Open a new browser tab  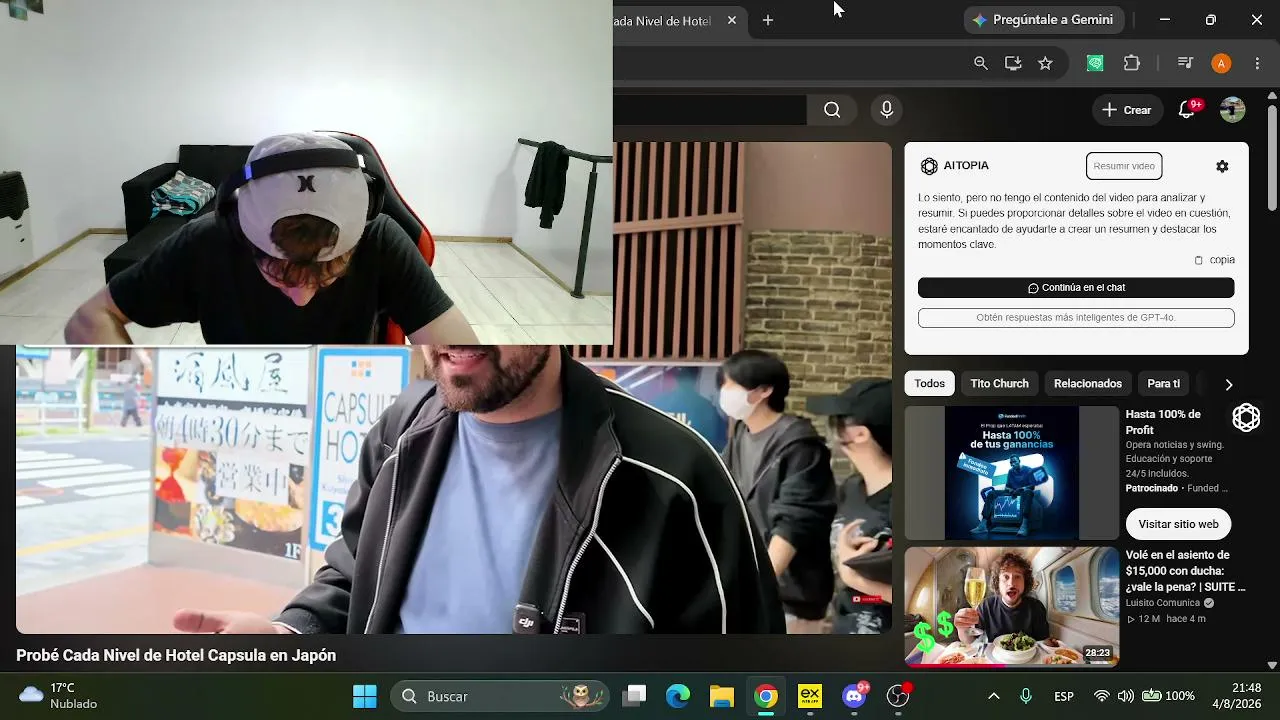coord(768,20)
